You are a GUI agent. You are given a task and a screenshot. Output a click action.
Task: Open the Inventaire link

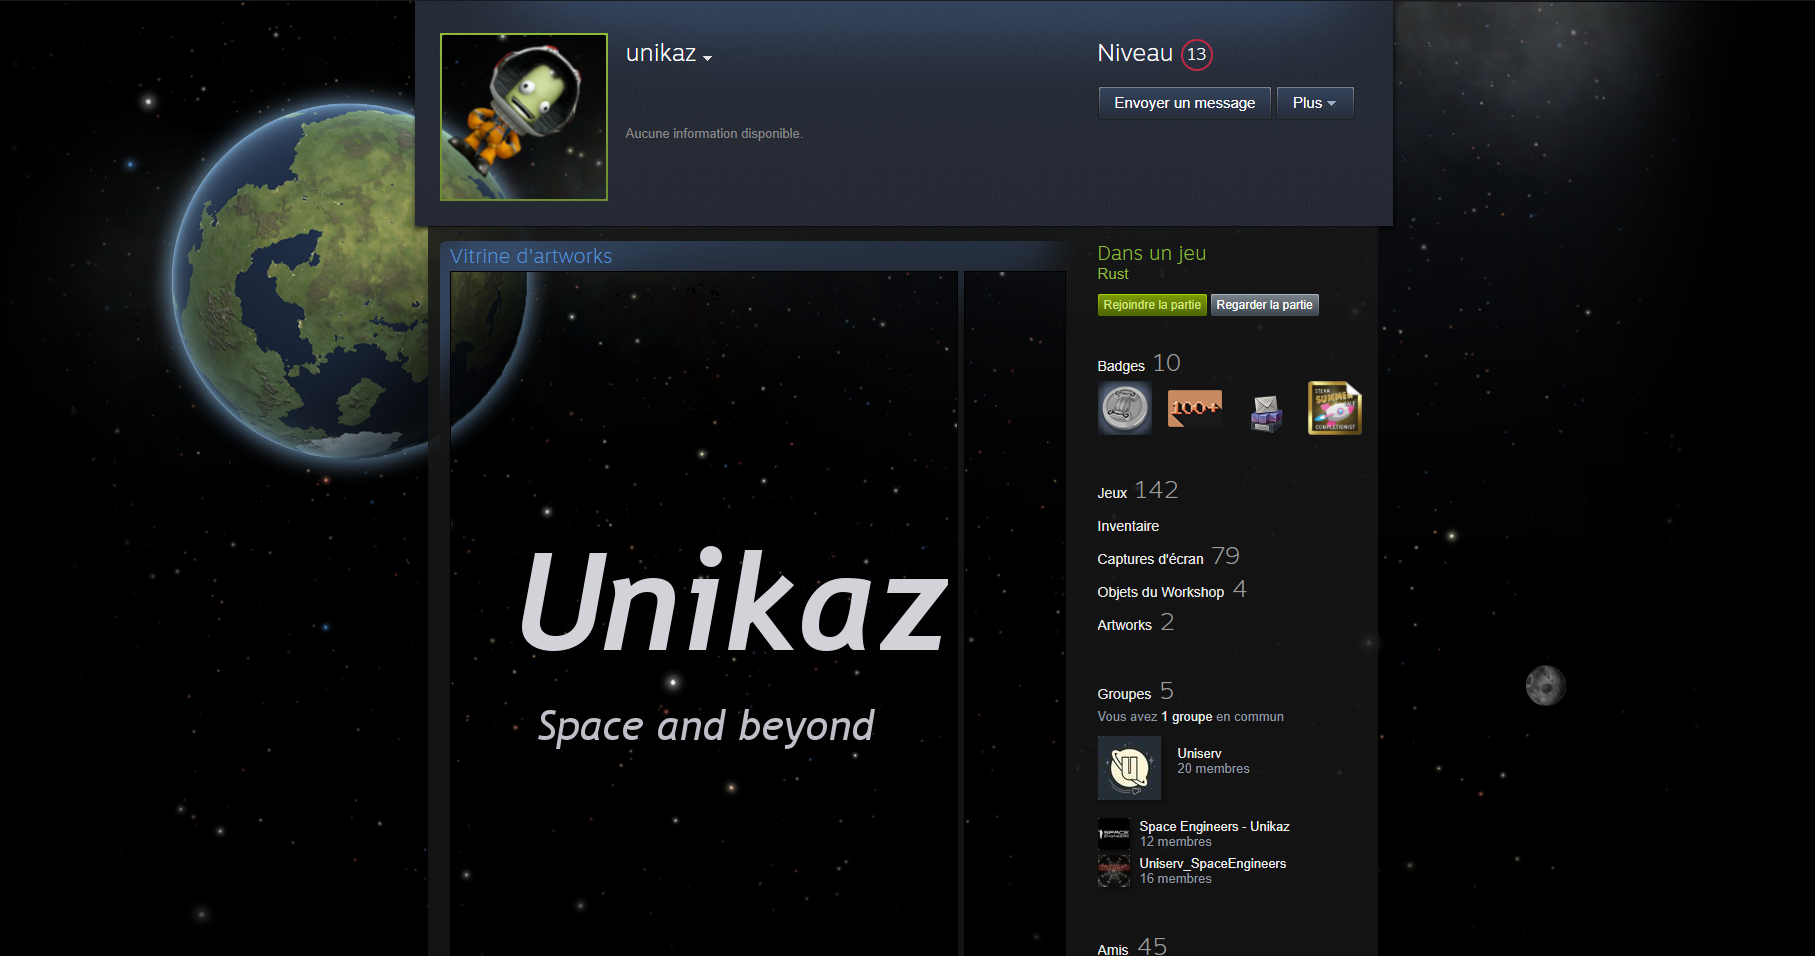pos(1128,526)
